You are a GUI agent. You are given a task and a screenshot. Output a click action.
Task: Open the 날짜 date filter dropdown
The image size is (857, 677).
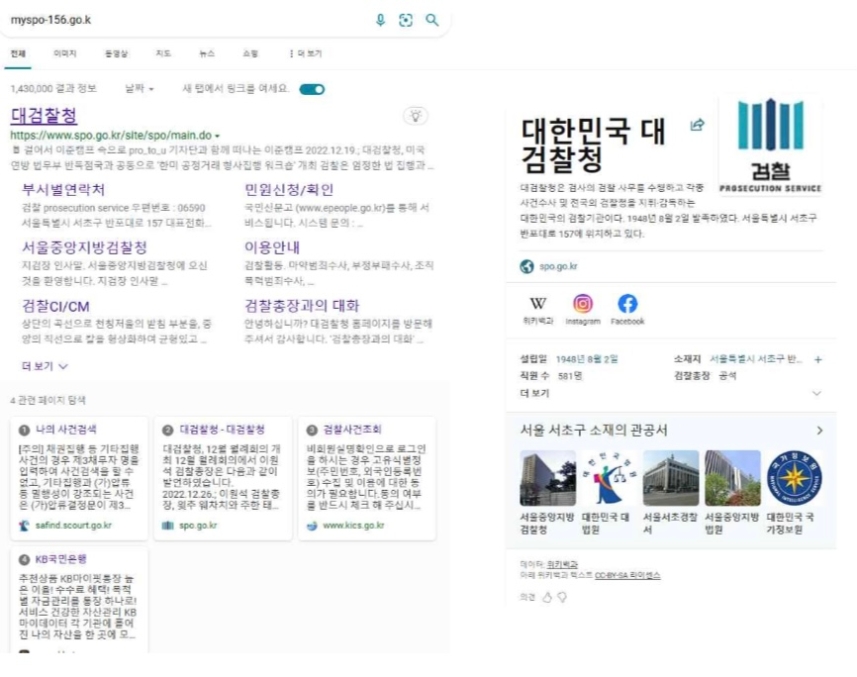tap(139, 89)
